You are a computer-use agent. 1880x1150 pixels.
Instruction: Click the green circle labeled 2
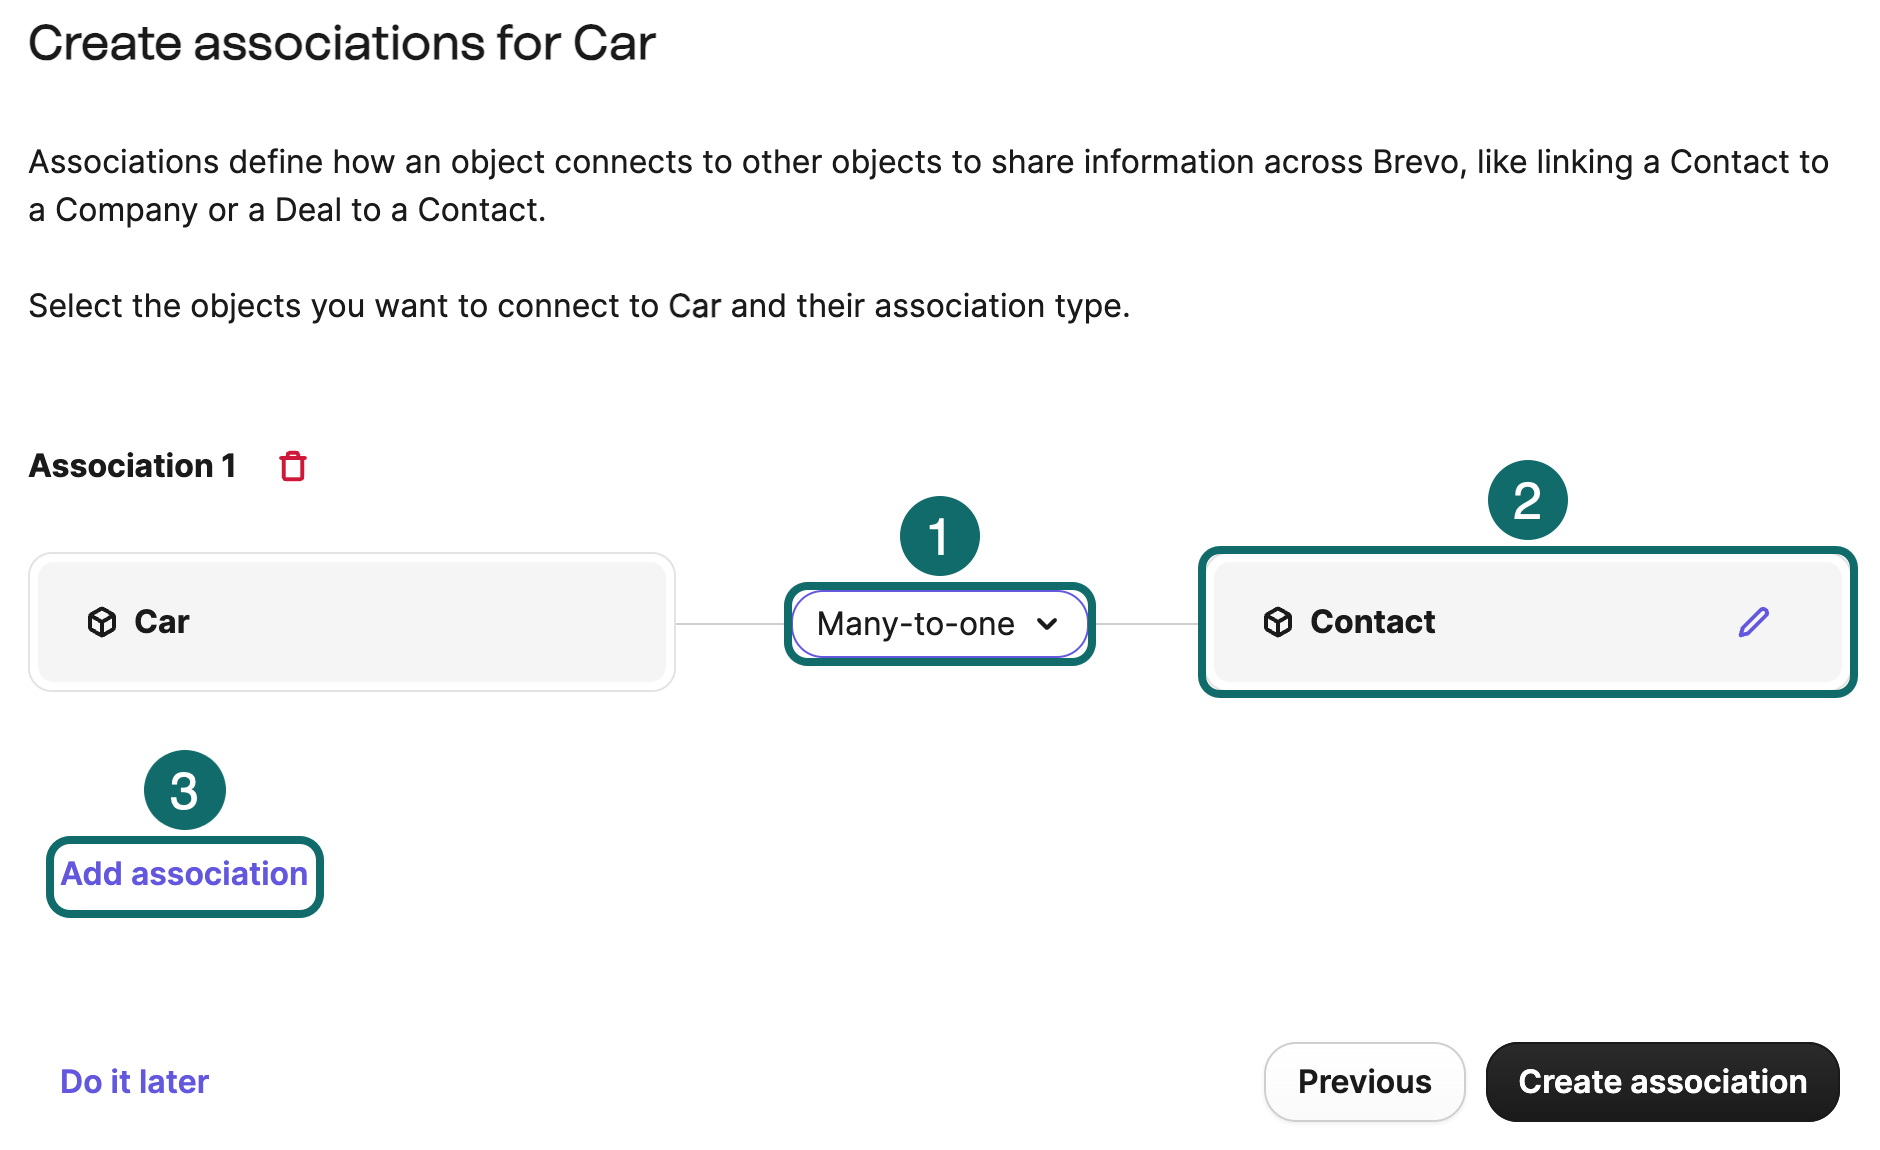(x=1528, y=501)
